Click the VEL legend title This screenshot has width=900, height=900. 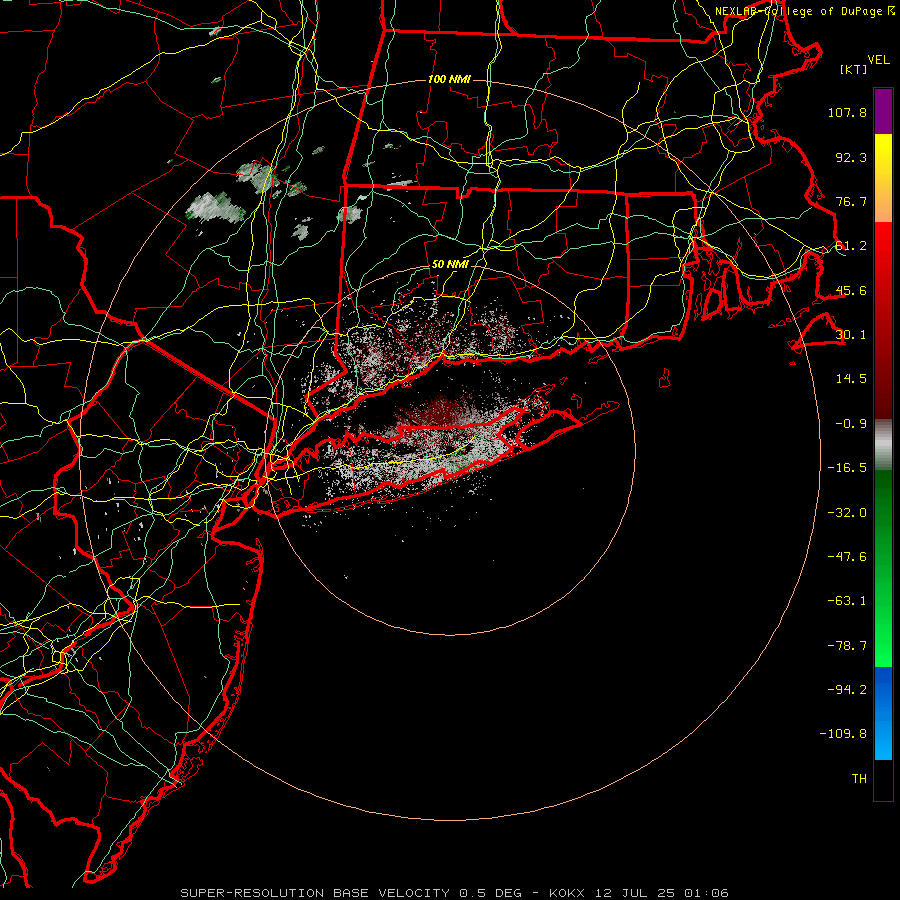coord(879,60)
